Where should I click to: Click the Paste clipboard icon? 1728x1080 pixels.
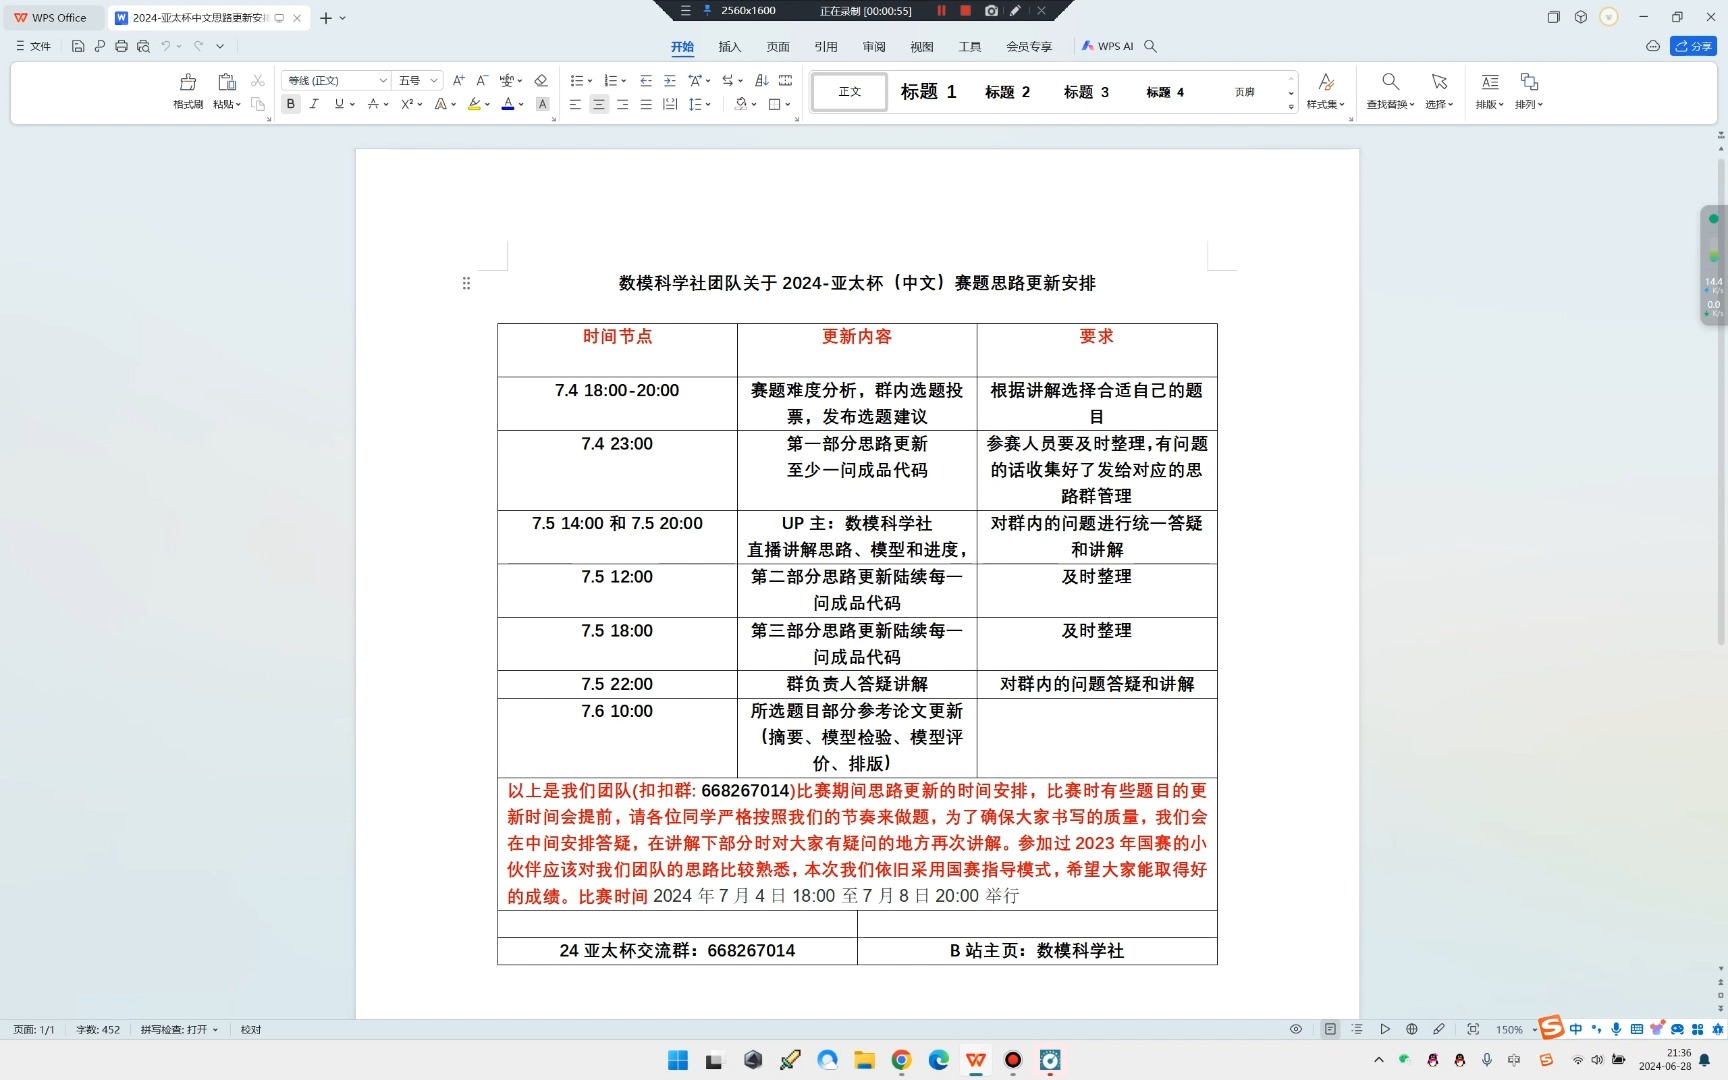click(x=226, y=82)
